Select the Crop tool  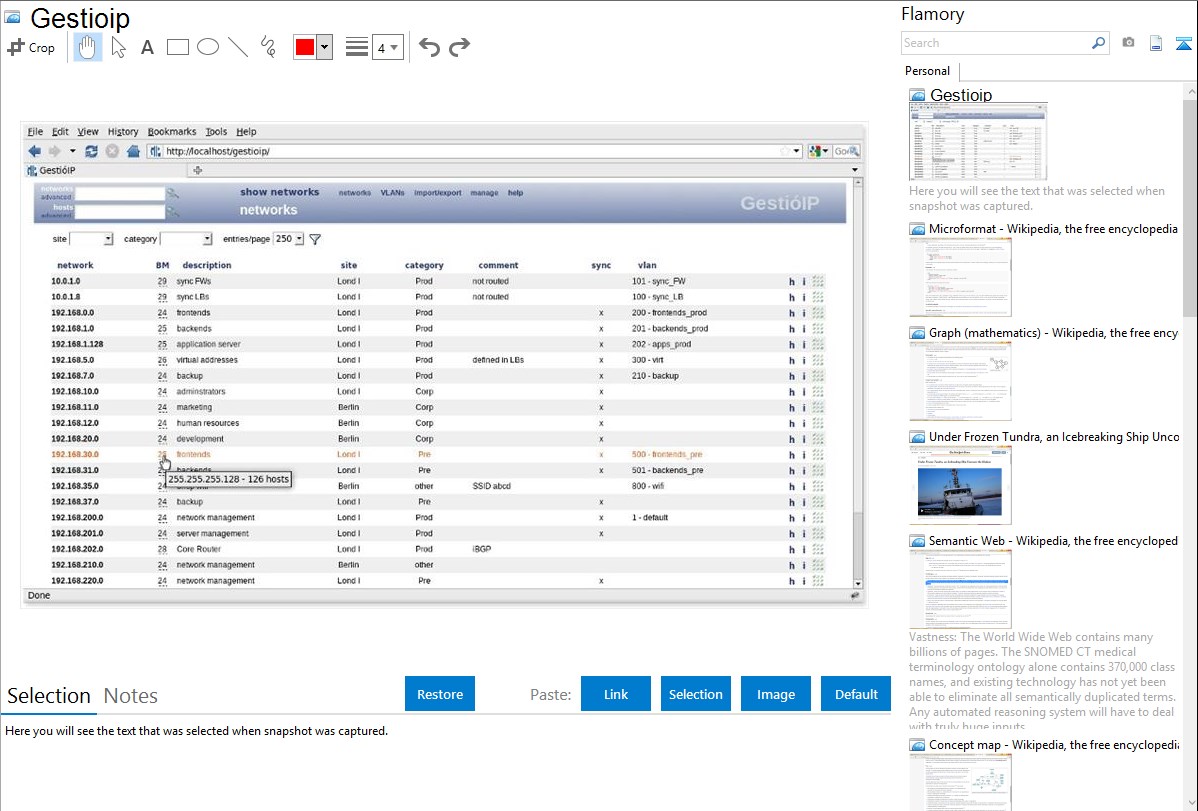pos(31,47)
